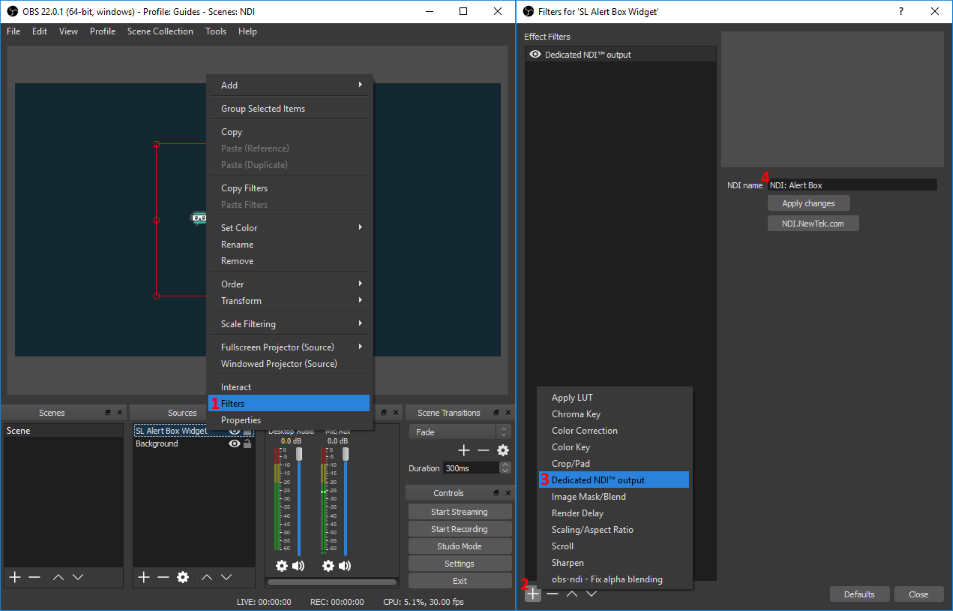Expand the Set Color submenu
Viewport: 953px width, 611px height.
pyautogui.click(x=289, y=227)
